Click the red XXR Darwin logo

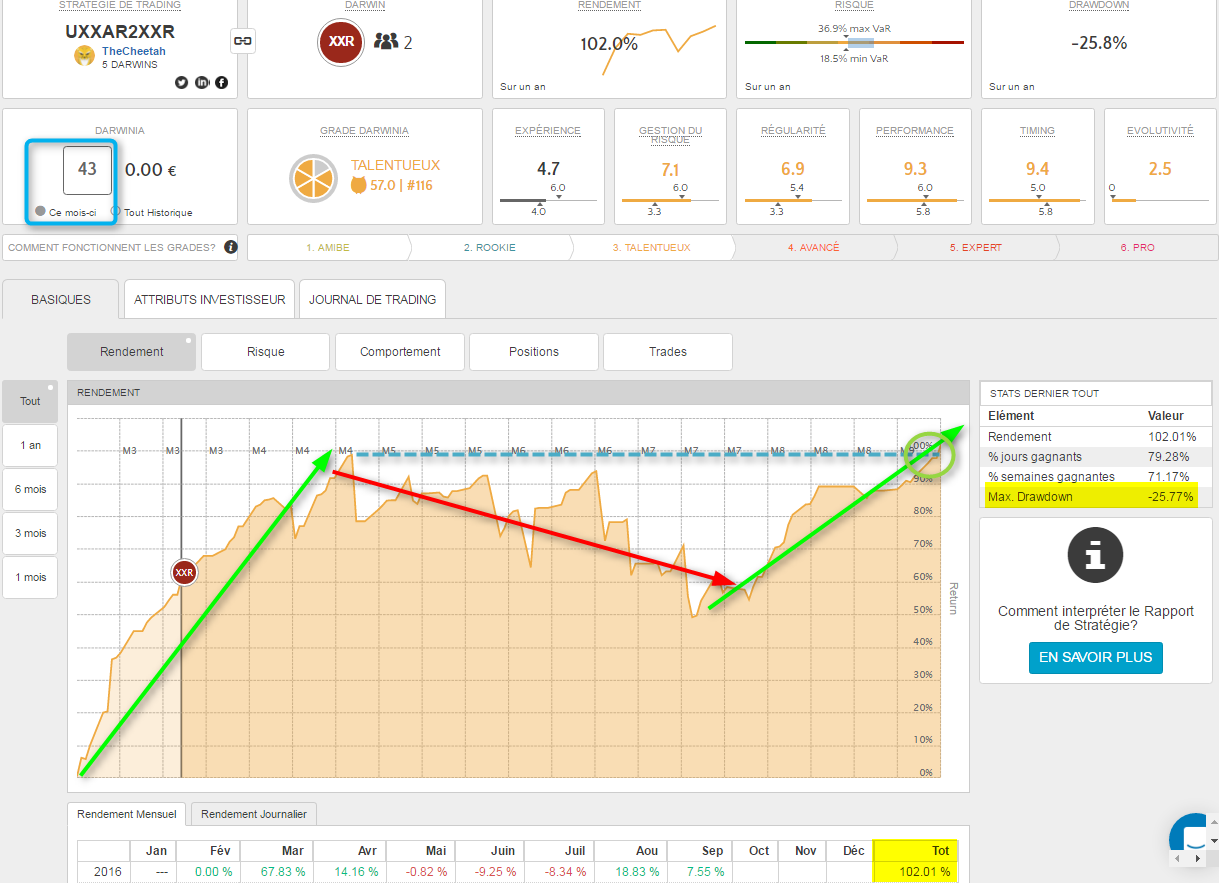pos(341,42)
